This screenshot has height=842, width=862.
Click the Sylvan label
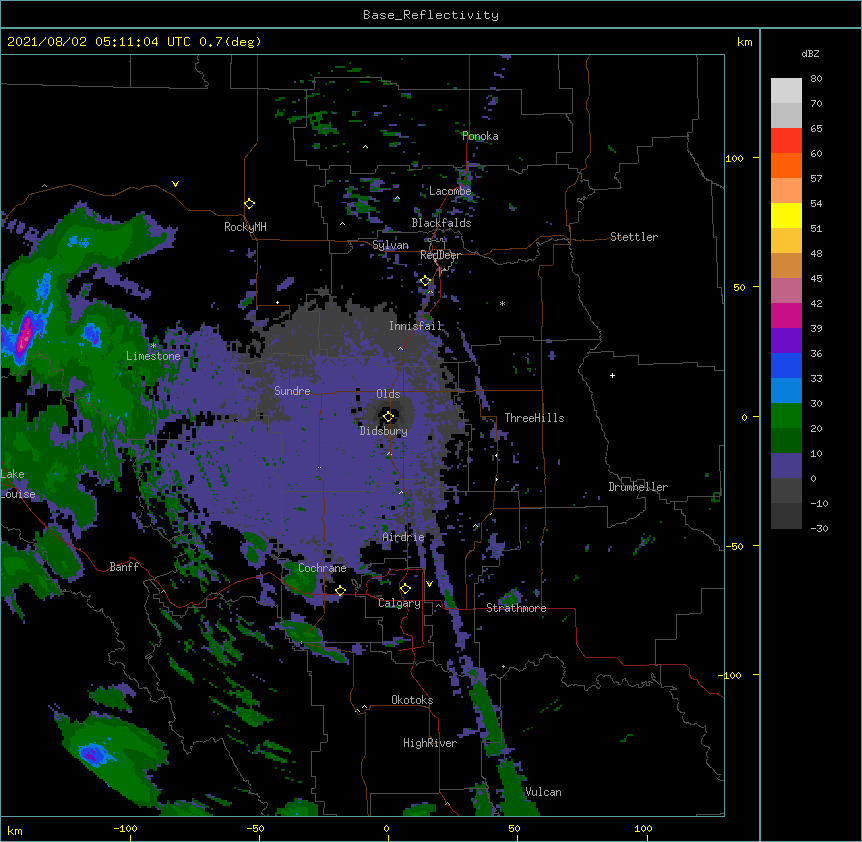click(390, 245)
